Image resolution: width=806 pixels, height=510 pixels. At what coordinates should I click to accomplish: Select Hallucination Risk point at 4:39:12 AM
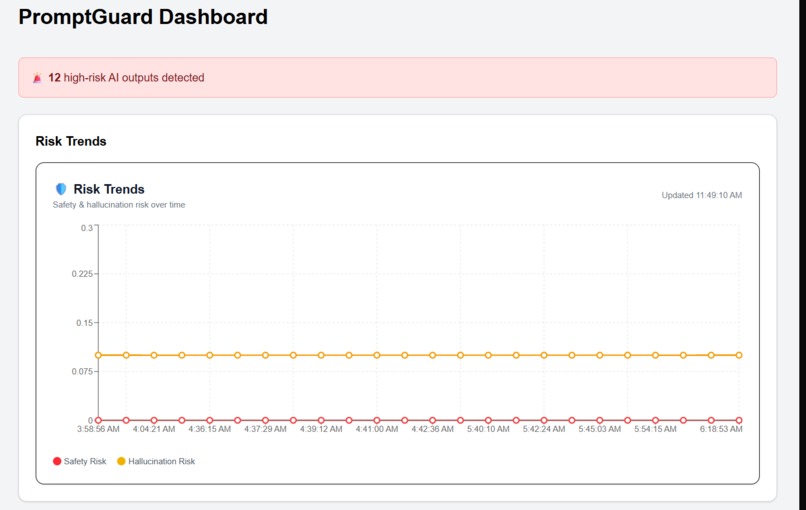tap(321, 355)
